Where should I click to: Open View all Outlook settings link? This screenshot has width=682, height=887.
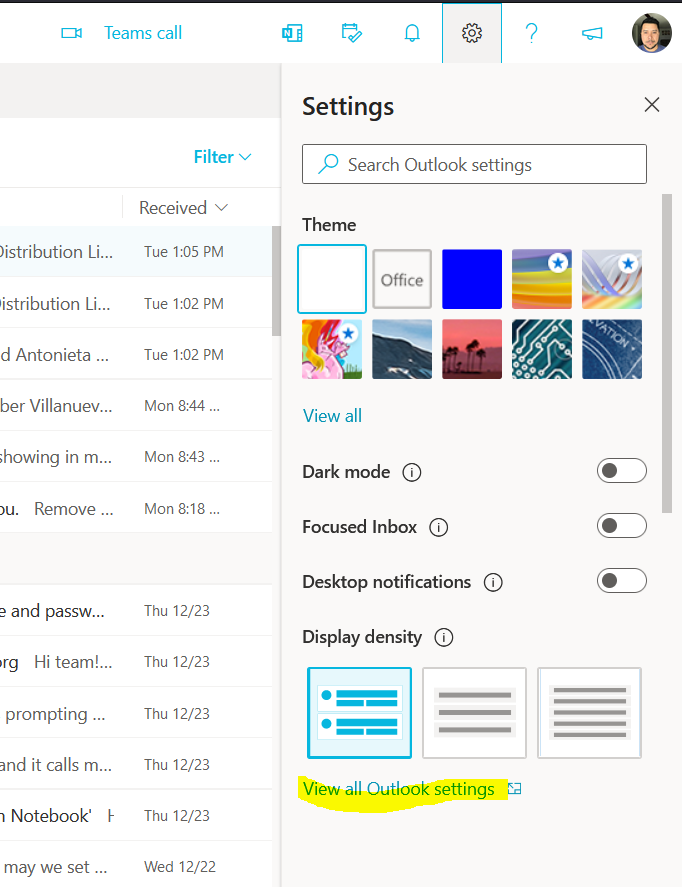399,789
